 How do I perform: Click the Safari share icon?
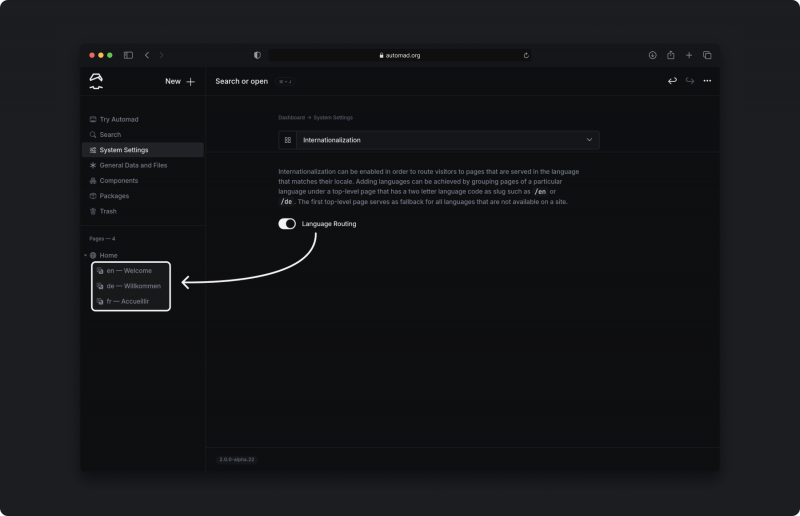pyautogui.click(x=671, y=55)
